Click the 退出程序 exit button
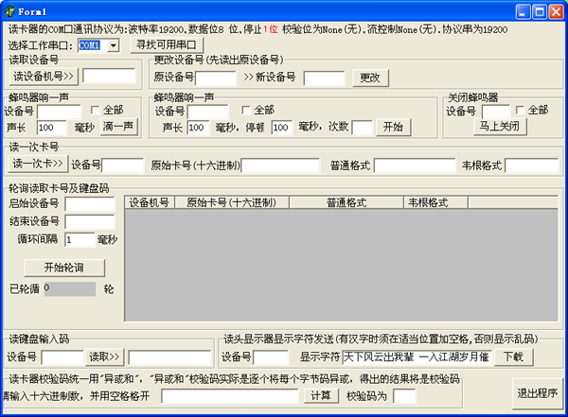The height and width of the screenshot is (417, 568). coord(538,393)
